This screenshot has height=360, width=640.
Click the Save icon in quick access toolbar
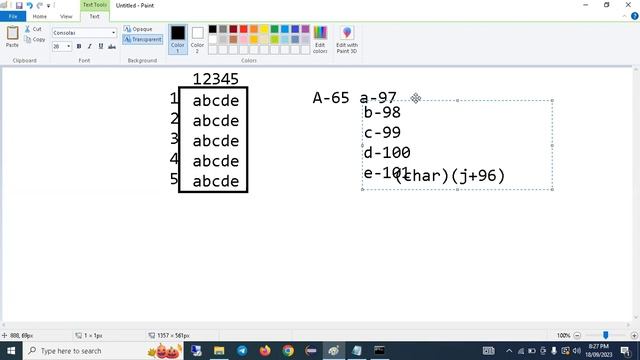19,5
